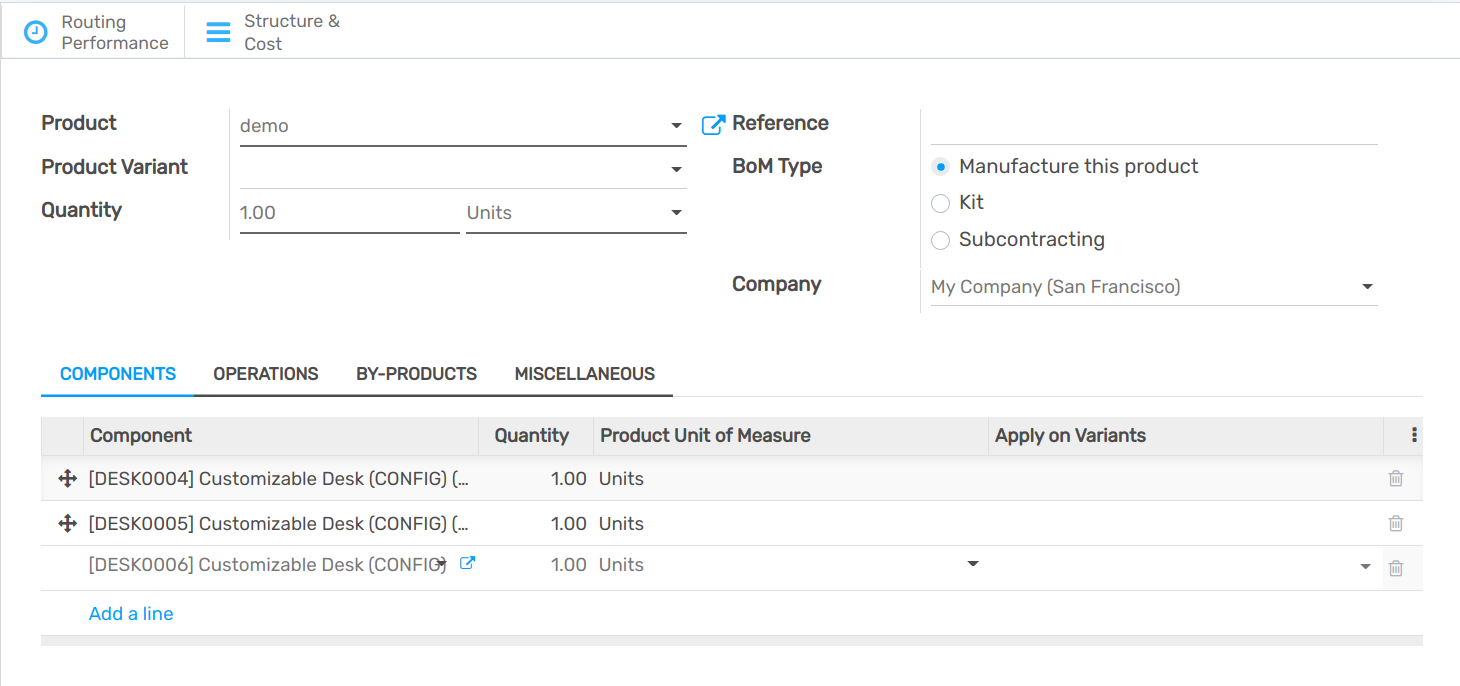Switch to the Operations tab
The width and height of the screenshot is (1460, 686).
[x=266, y=374]
